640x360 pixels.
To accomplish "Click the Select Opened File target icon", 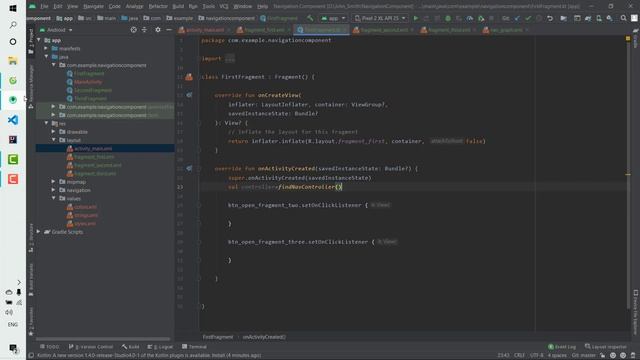I will click(x=133, y=30).
